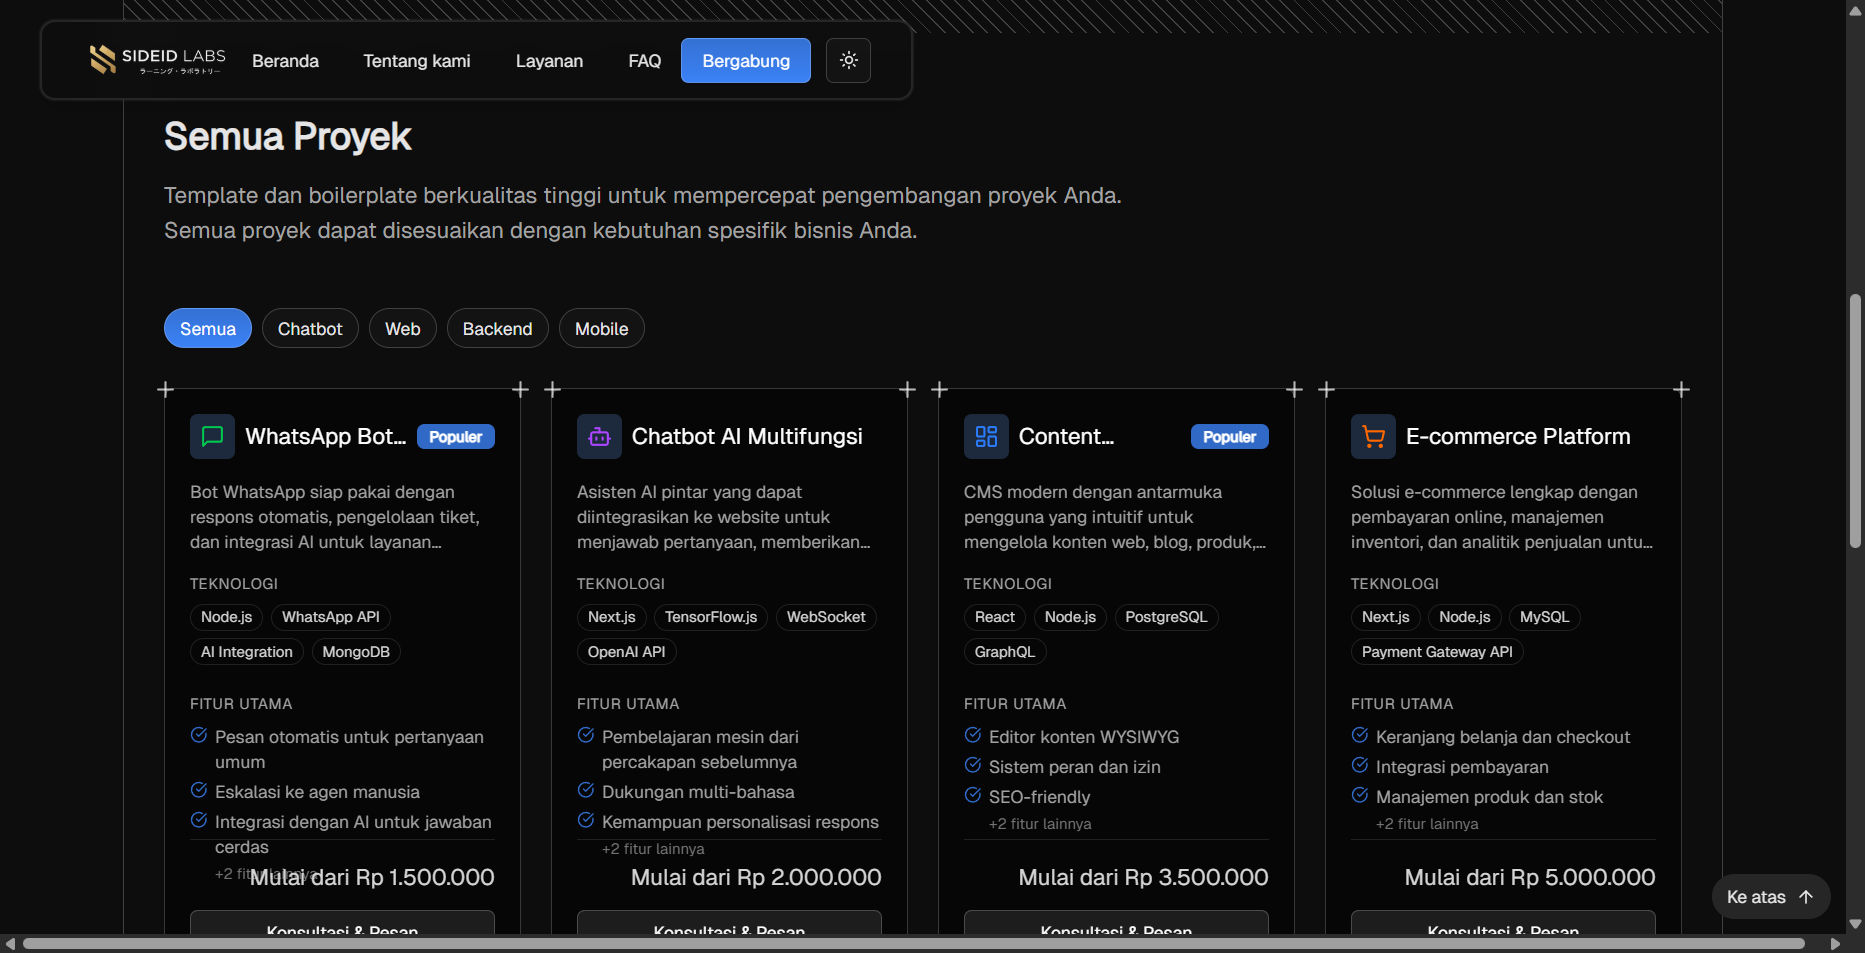The height and width of the screenshot is (953, 1865).
Task: Click the Sideid Labs logo
Action: [157, 60]
